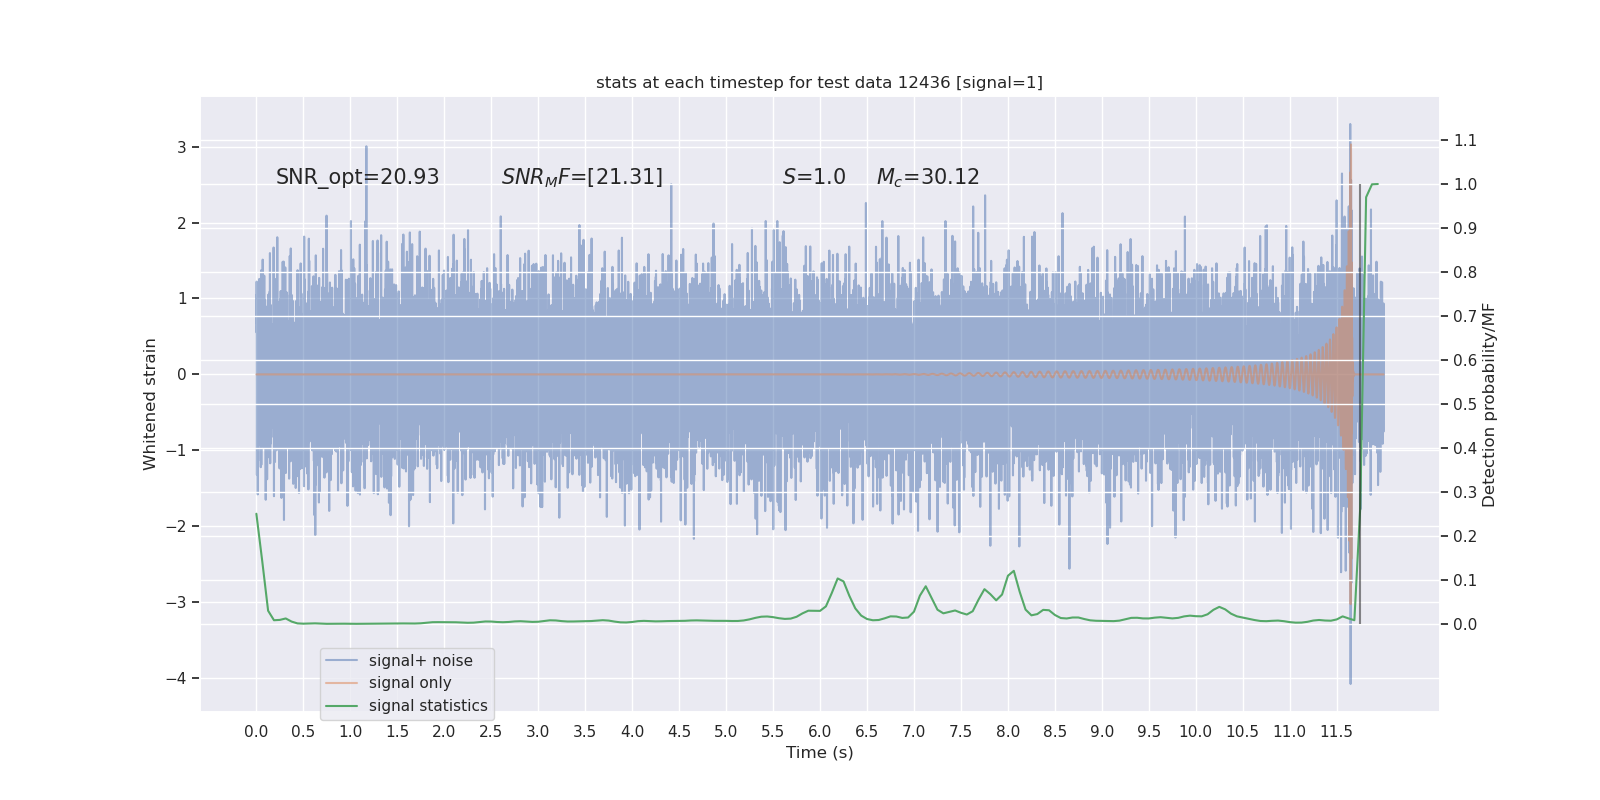Click the 0.1 tick on the probability axis

(x=1465, y=580)
